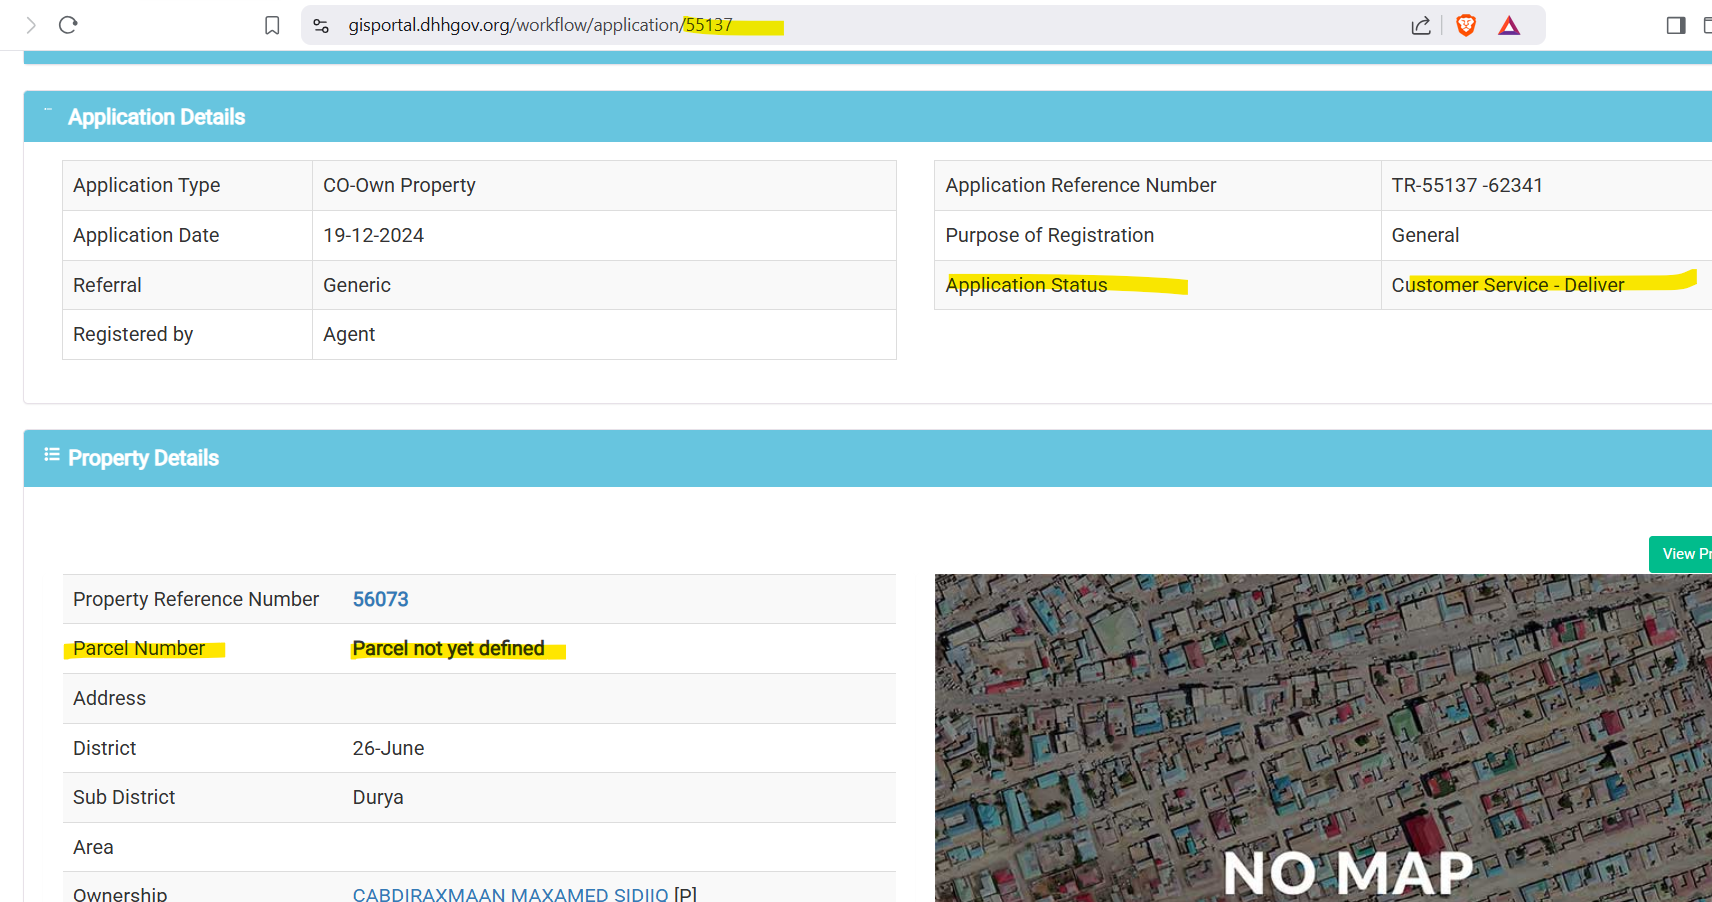Click the Sub District label
Viewport: 1712px width, 902px height.
[124, 797]
